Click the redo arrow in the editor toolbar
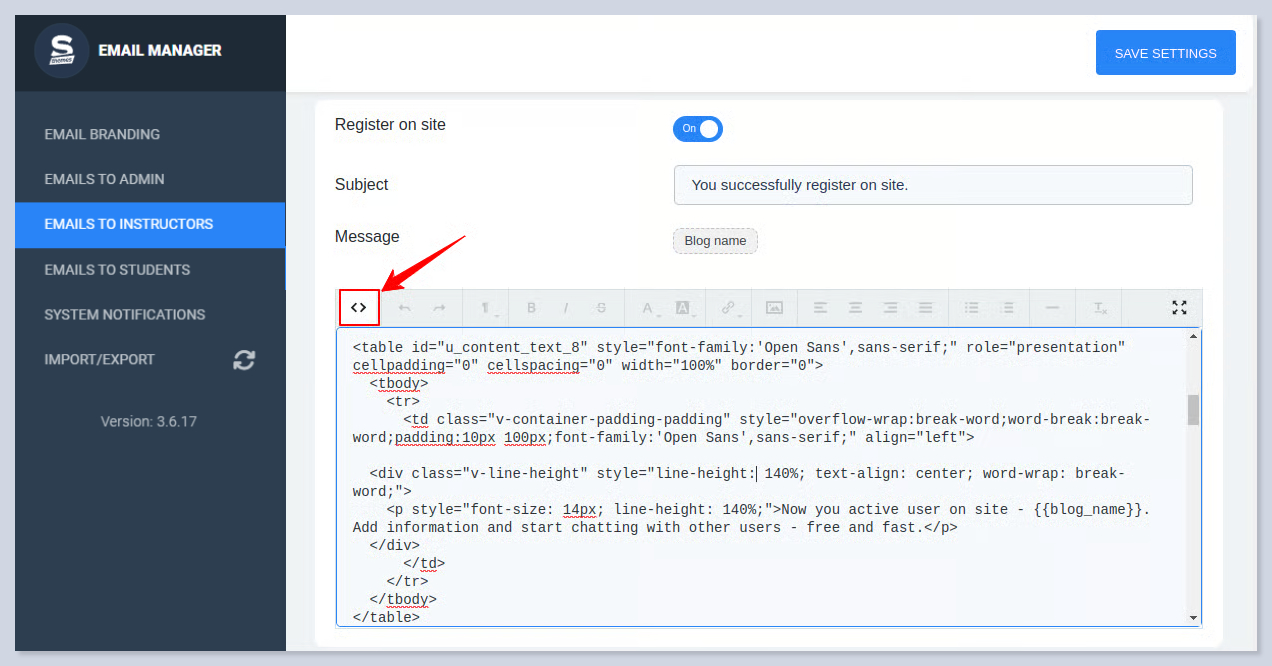The width and height of the screenshot is (1272, 666). (439, 308)
